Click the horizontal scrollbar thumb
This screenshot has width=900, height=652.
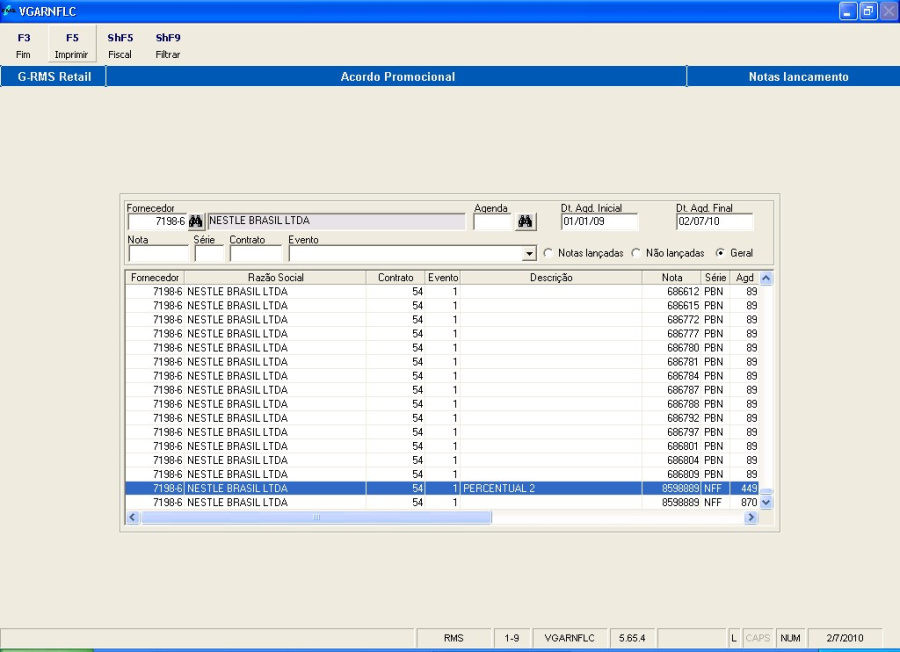click(x=316, y=517)
